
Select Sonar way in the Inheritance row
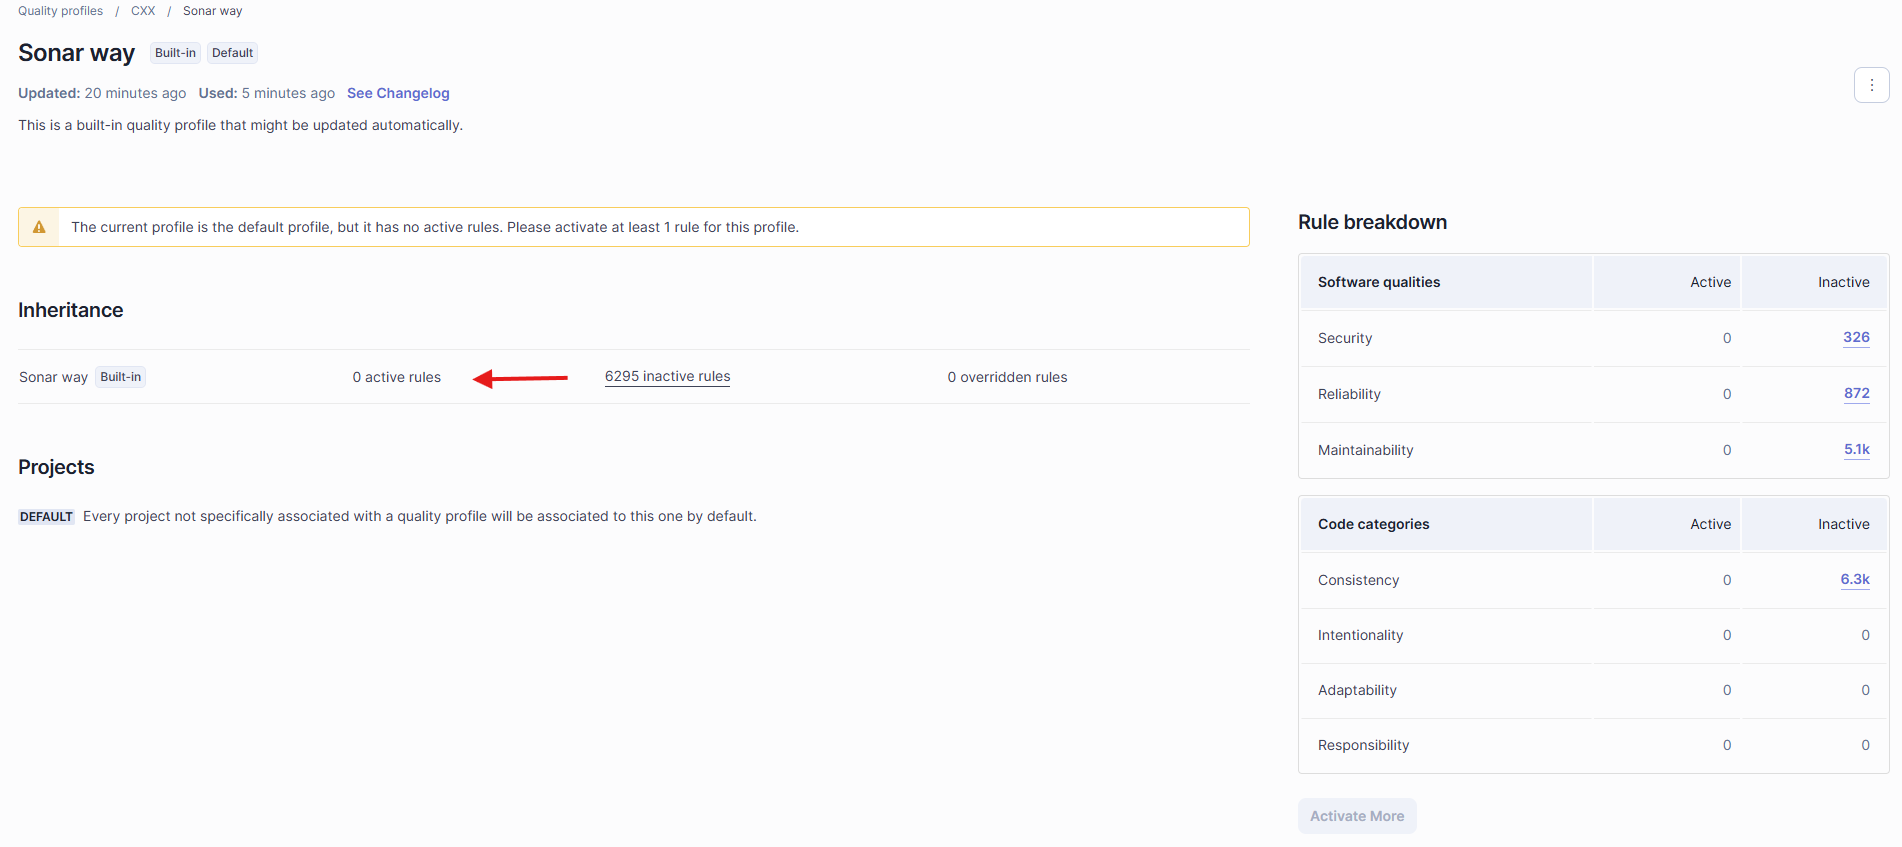tap(53, 377)
